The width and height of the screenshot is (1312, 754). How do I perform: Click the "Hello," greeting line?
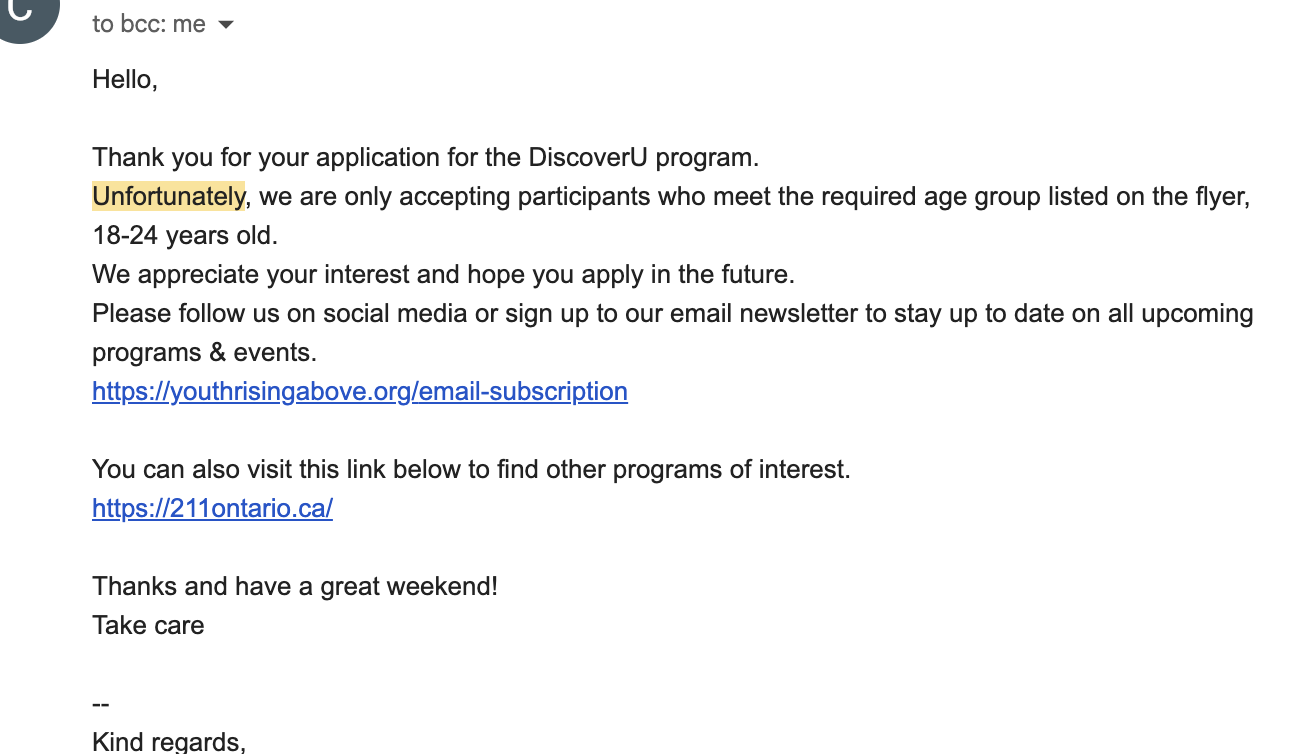tap(125, 79)
